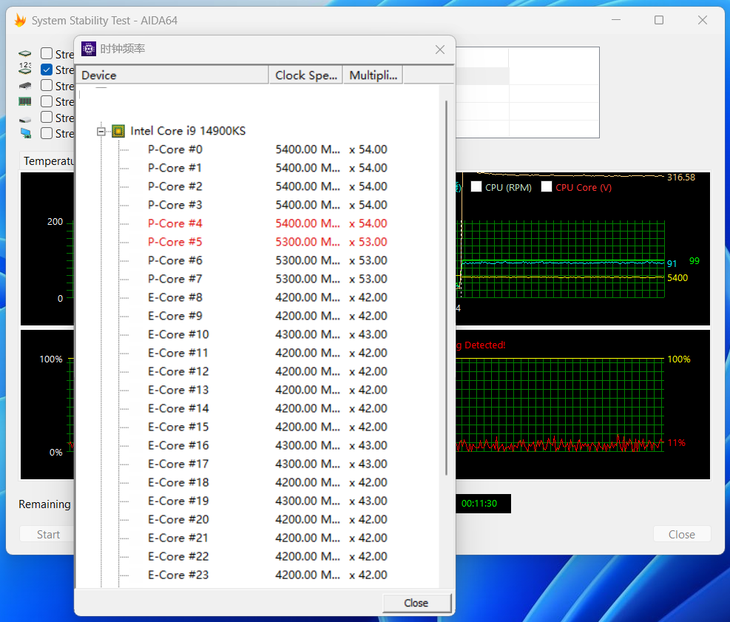Screen dimensions: 730x622
Task: Click the Start button in AIDA64
Action: 48,534
